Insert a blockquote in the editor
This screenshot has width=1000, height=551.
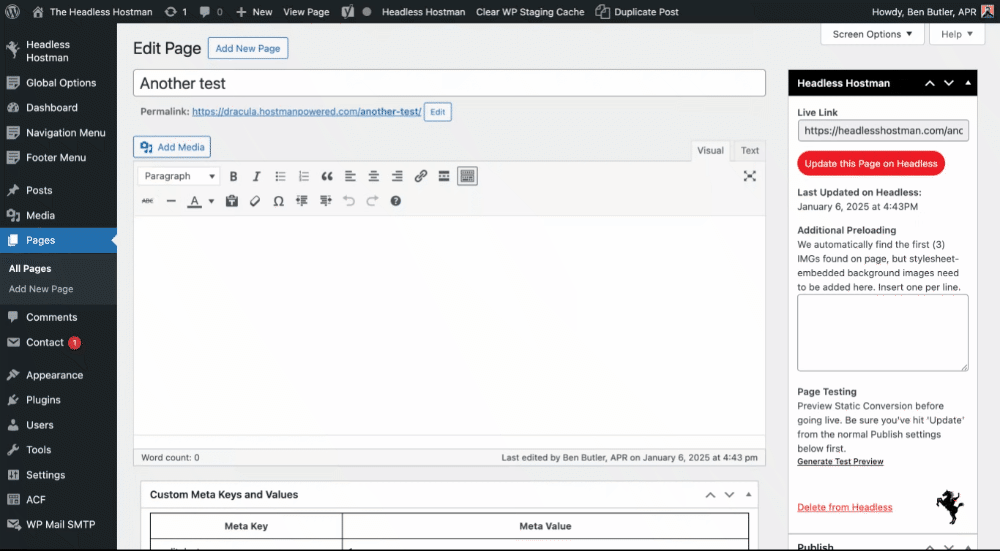pyautogui.click(x=327, y=176)
